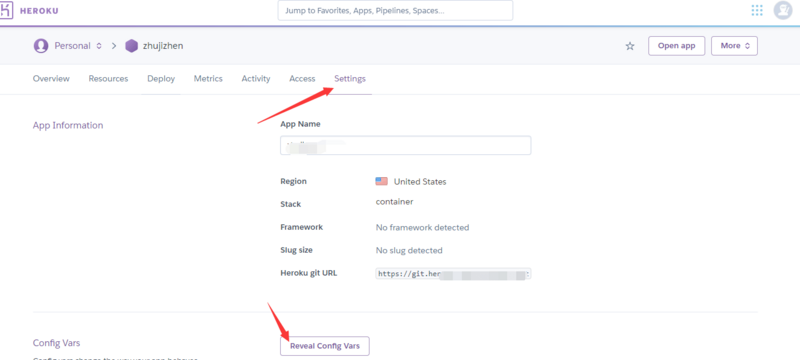The image size is (800, 360).
Task: Switch to the Deploy tab
Action: click(161, 79)
